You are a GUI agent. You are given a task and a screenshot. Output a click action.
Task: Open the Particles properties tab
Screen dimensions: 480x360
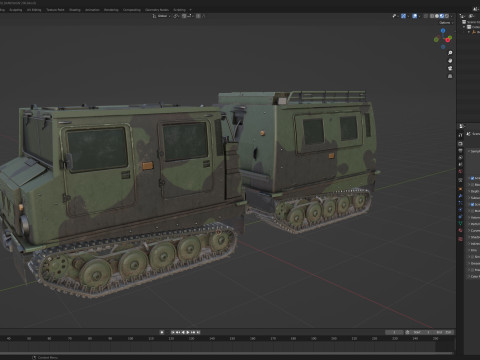click(x=460, y=203)
